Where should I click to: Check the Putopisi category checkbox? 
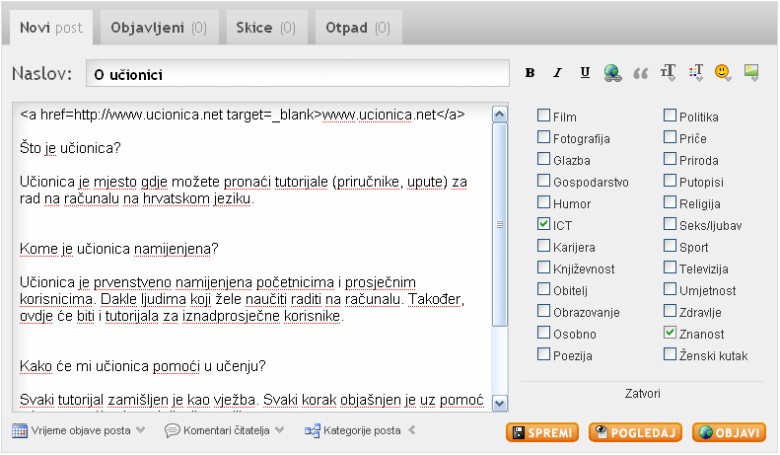tap(670, 181)
